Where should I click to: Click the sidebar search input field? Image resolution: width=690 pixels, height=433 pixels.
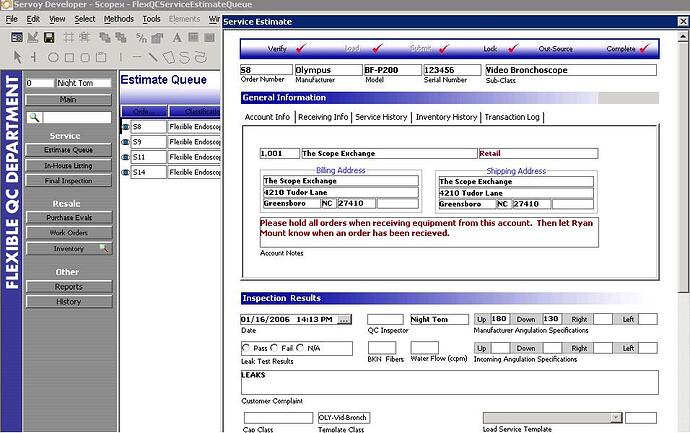coord(77,117)
